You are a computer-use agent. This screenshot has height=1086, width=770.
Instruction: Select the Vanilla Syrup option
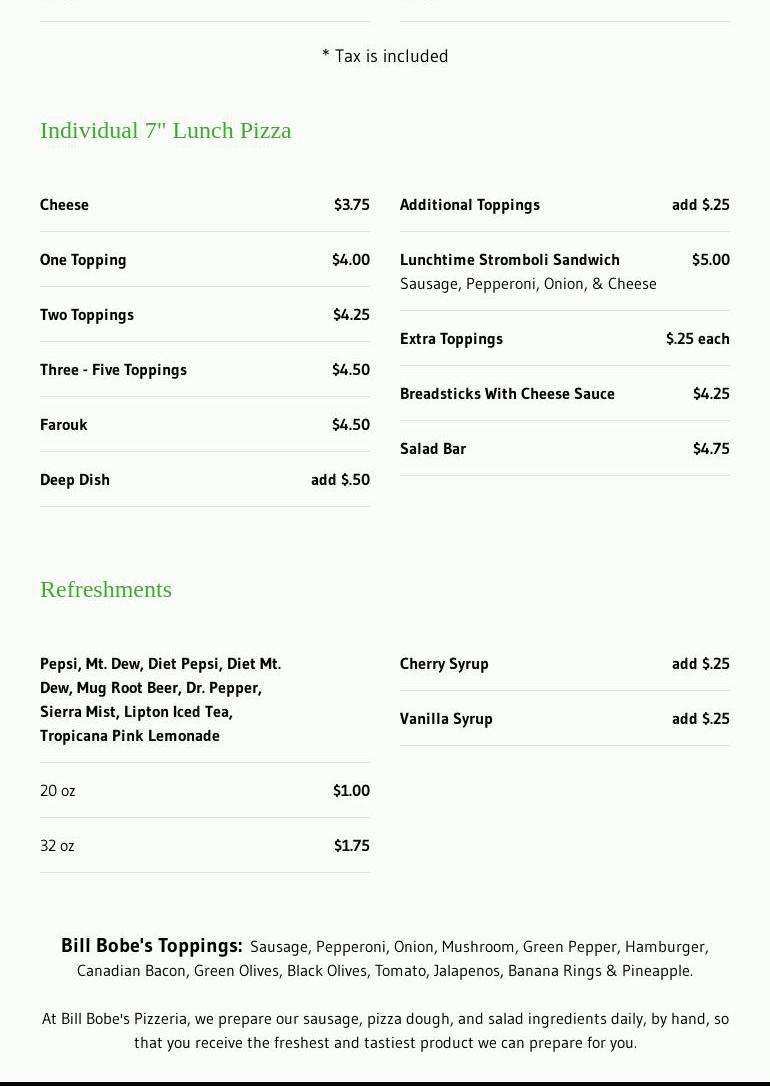tap(446, 719)
